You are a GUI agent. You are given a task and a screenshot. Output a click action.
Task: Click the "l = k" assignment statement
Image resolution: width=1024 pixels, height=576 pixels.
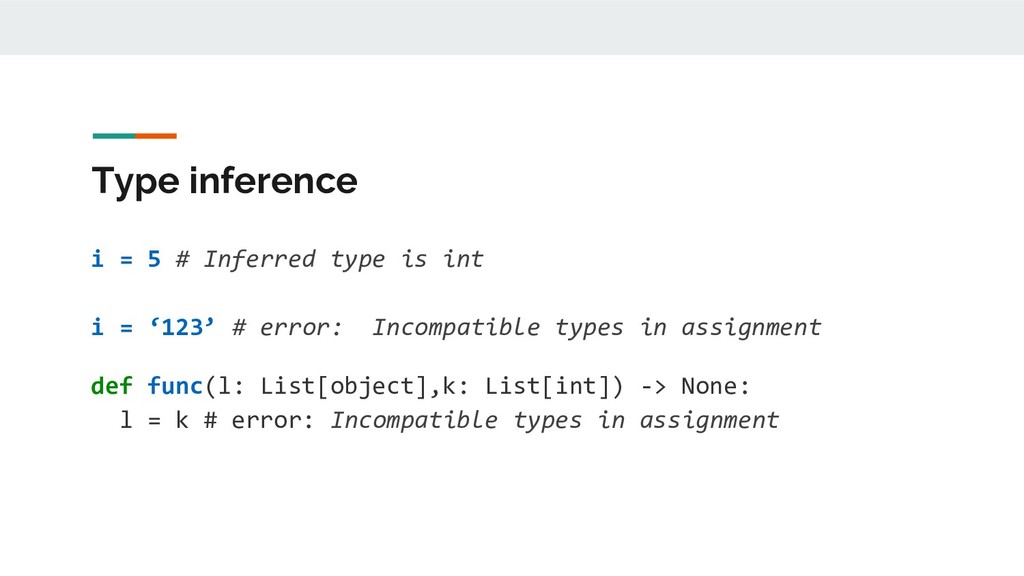pyautogui.click(x=154, y=420)
